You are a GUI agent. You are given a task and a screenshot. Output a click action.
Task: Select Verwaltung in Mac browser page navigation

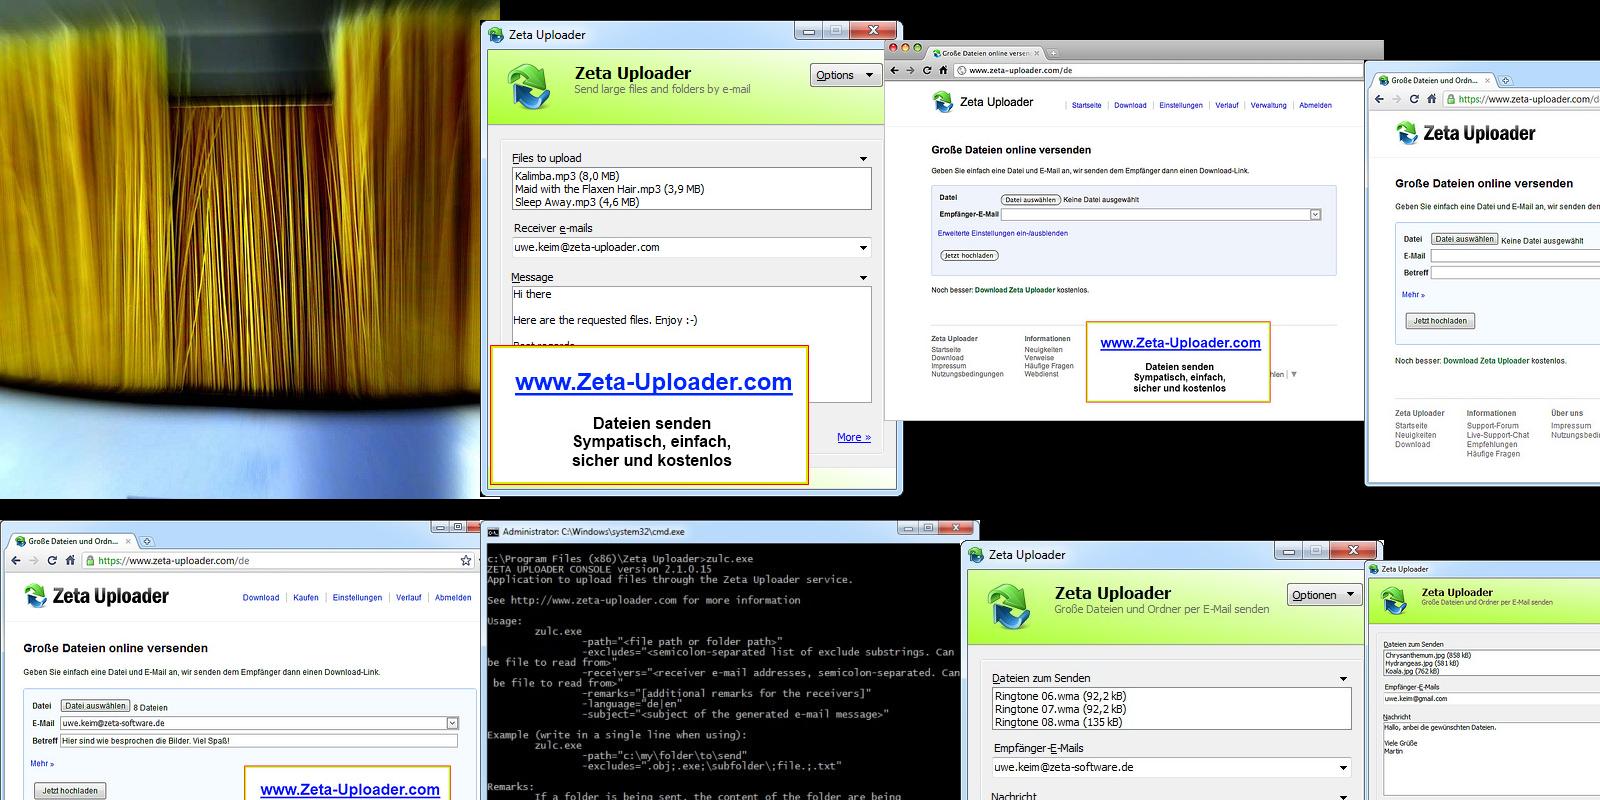point(1268,105)
